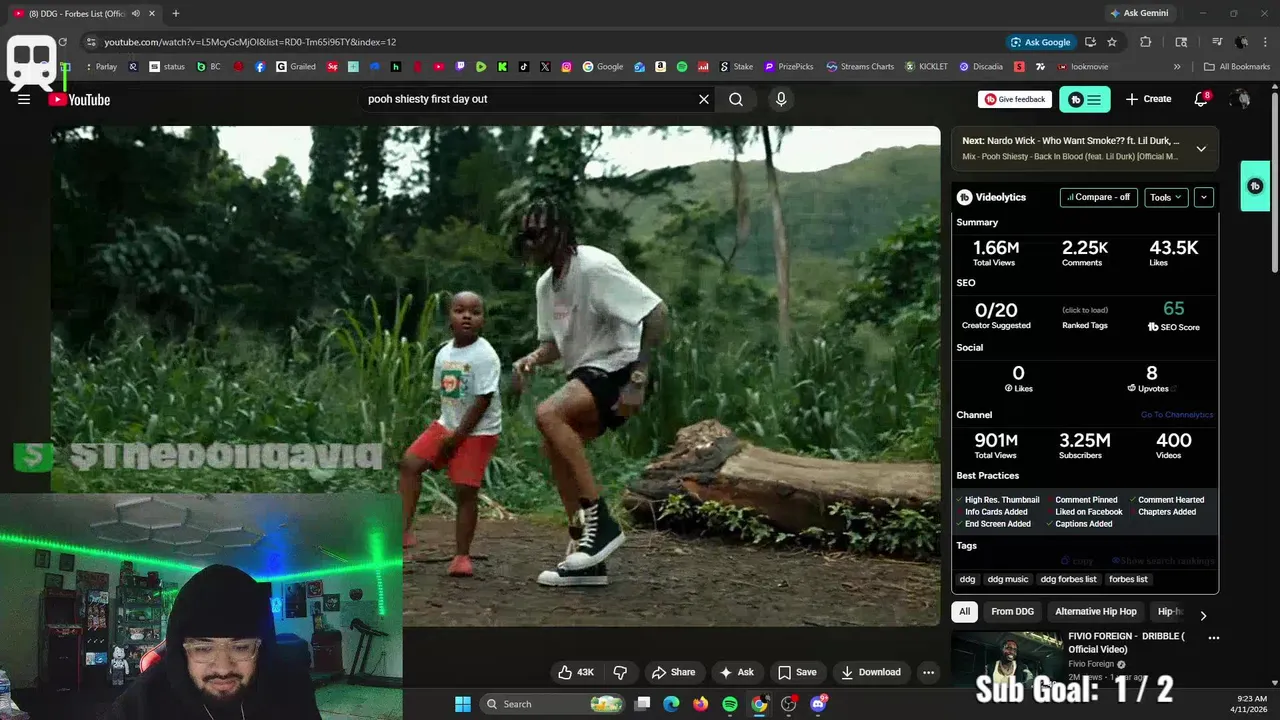Open the Spotify icon in the taskbar
This screenshot has height=720, width=1280.
(730, 704)
